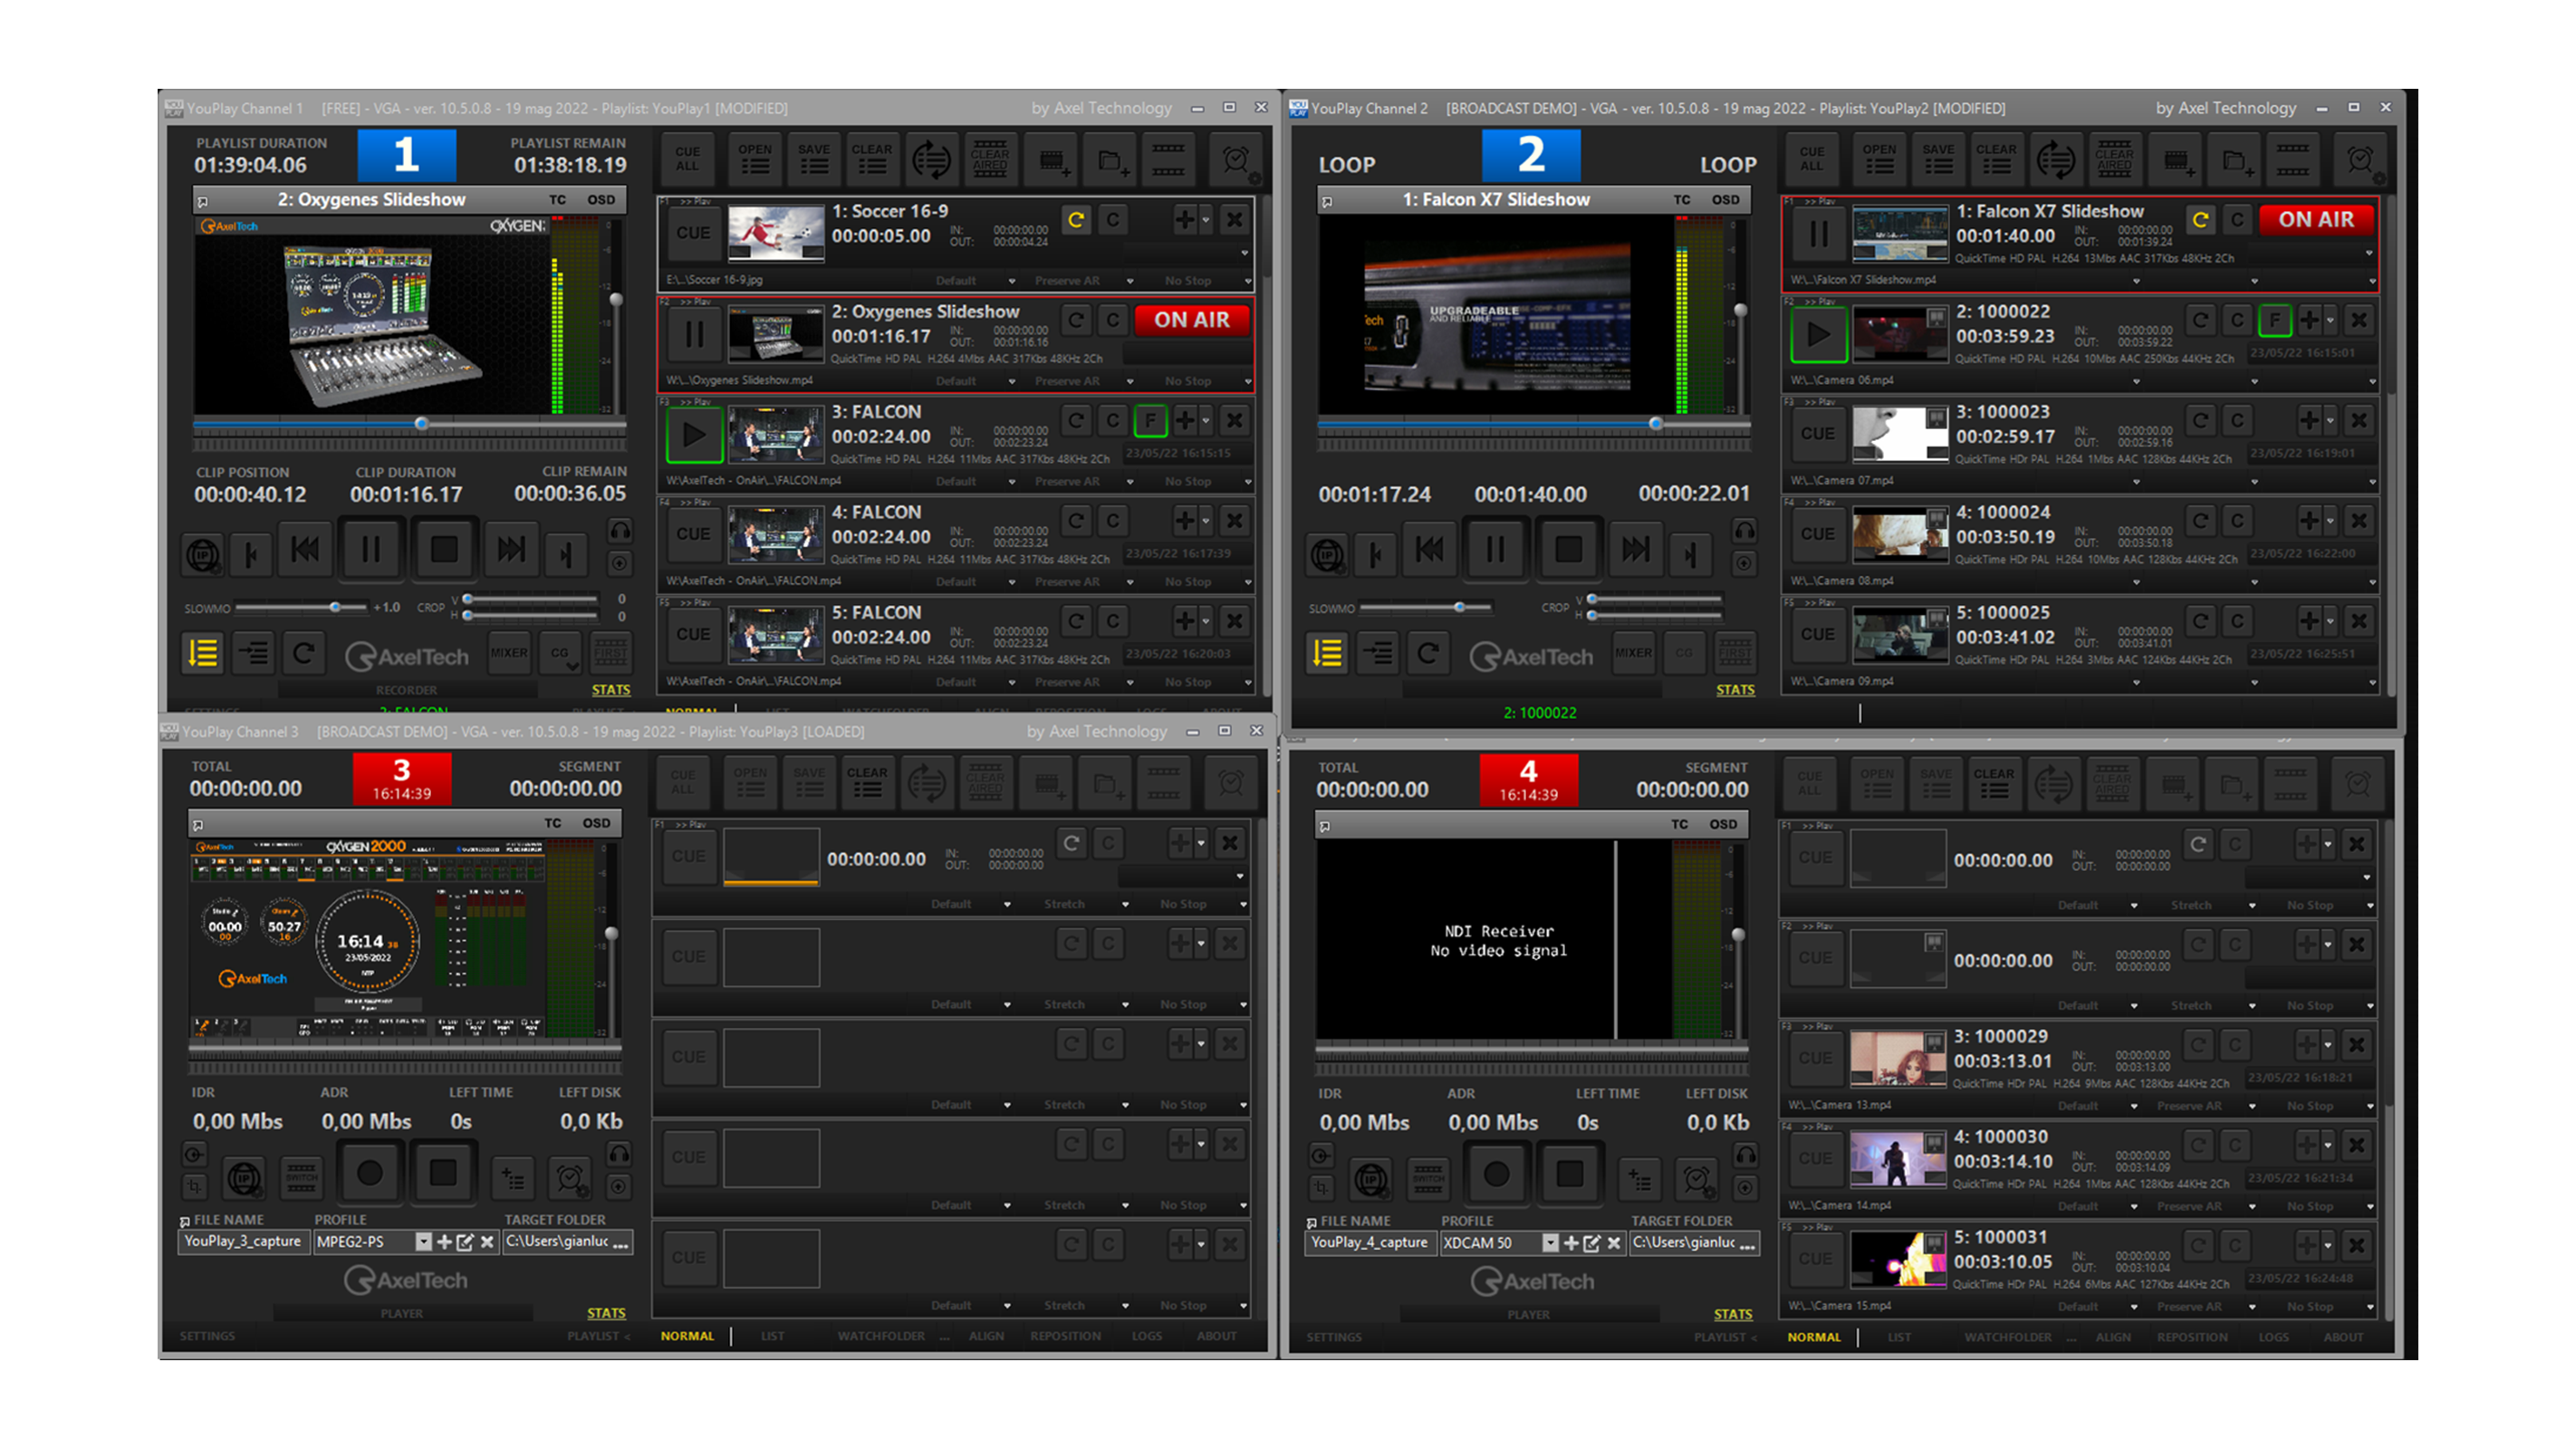
Task: Click the green F flag on 3: FALCON
Action: (1150, 421)
